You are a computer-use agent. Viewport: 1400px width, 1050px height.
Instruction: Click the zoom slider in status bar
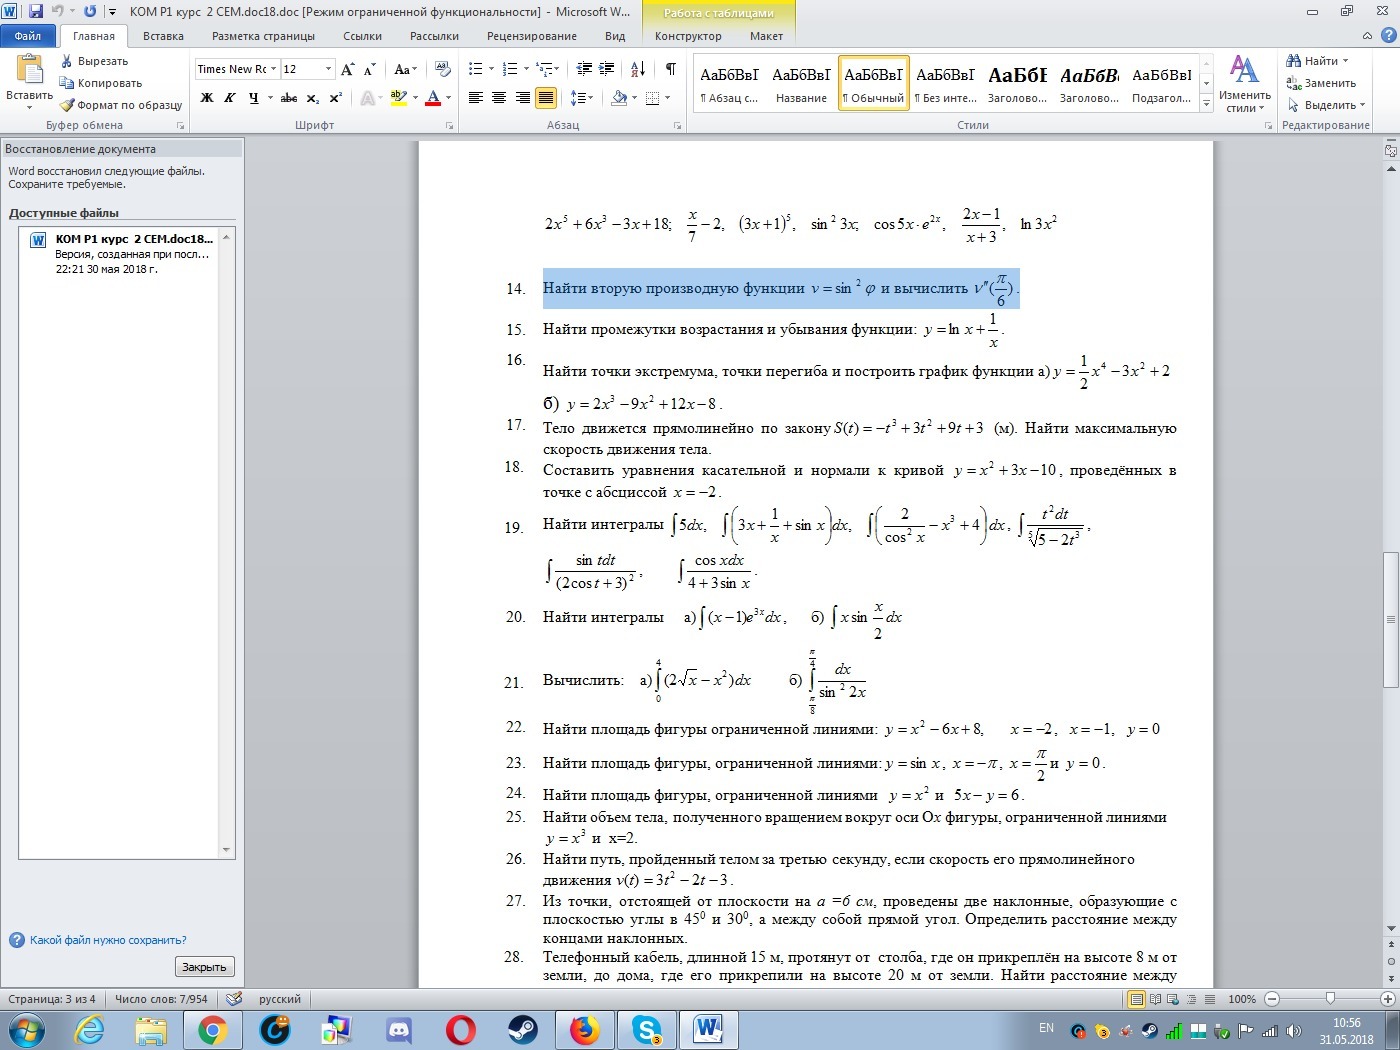(1329, 999)
